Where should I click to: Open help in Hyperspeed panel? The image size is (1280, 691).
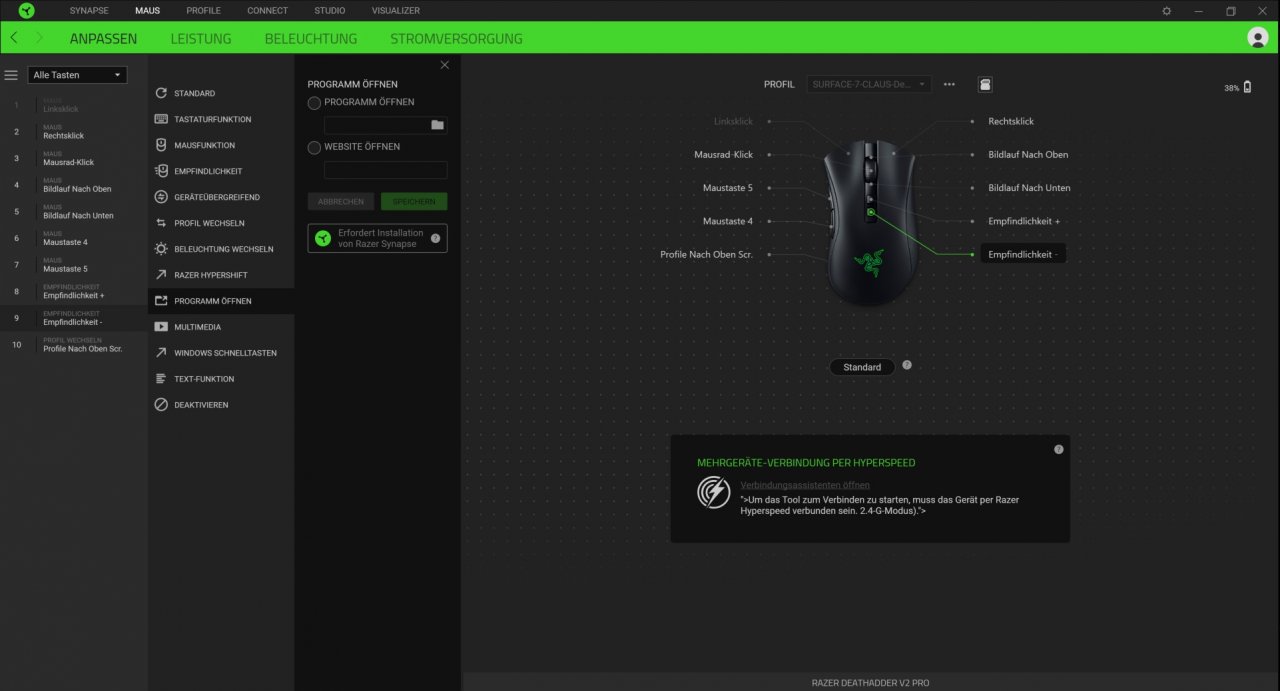click(x=1059, y=449)
